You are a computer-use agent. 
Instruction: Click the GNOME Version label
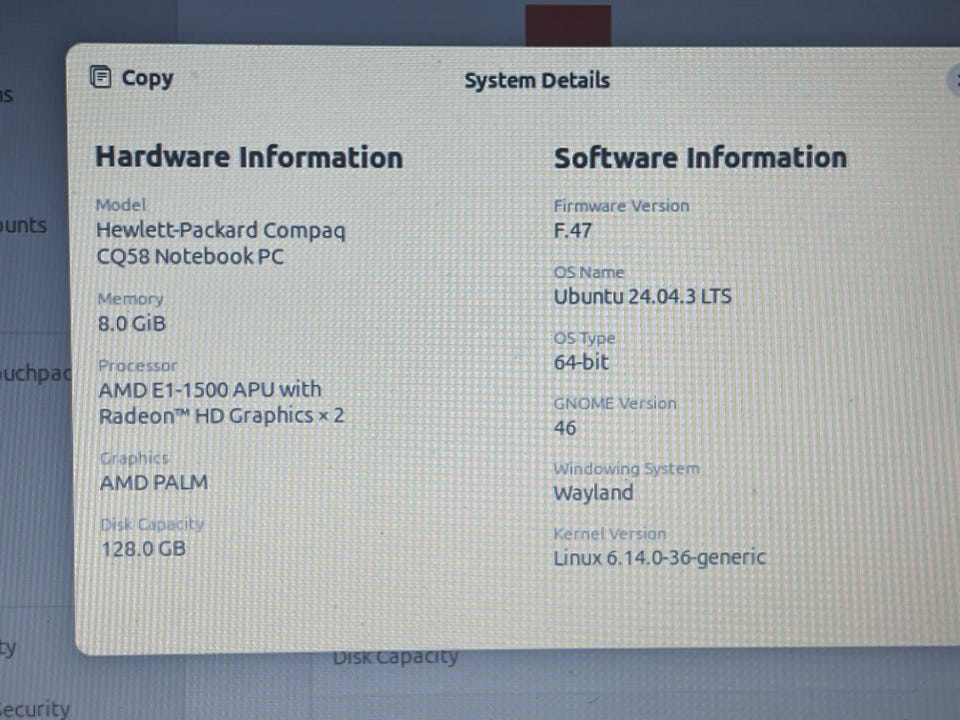pyautogui.click(x=615, y=403)
